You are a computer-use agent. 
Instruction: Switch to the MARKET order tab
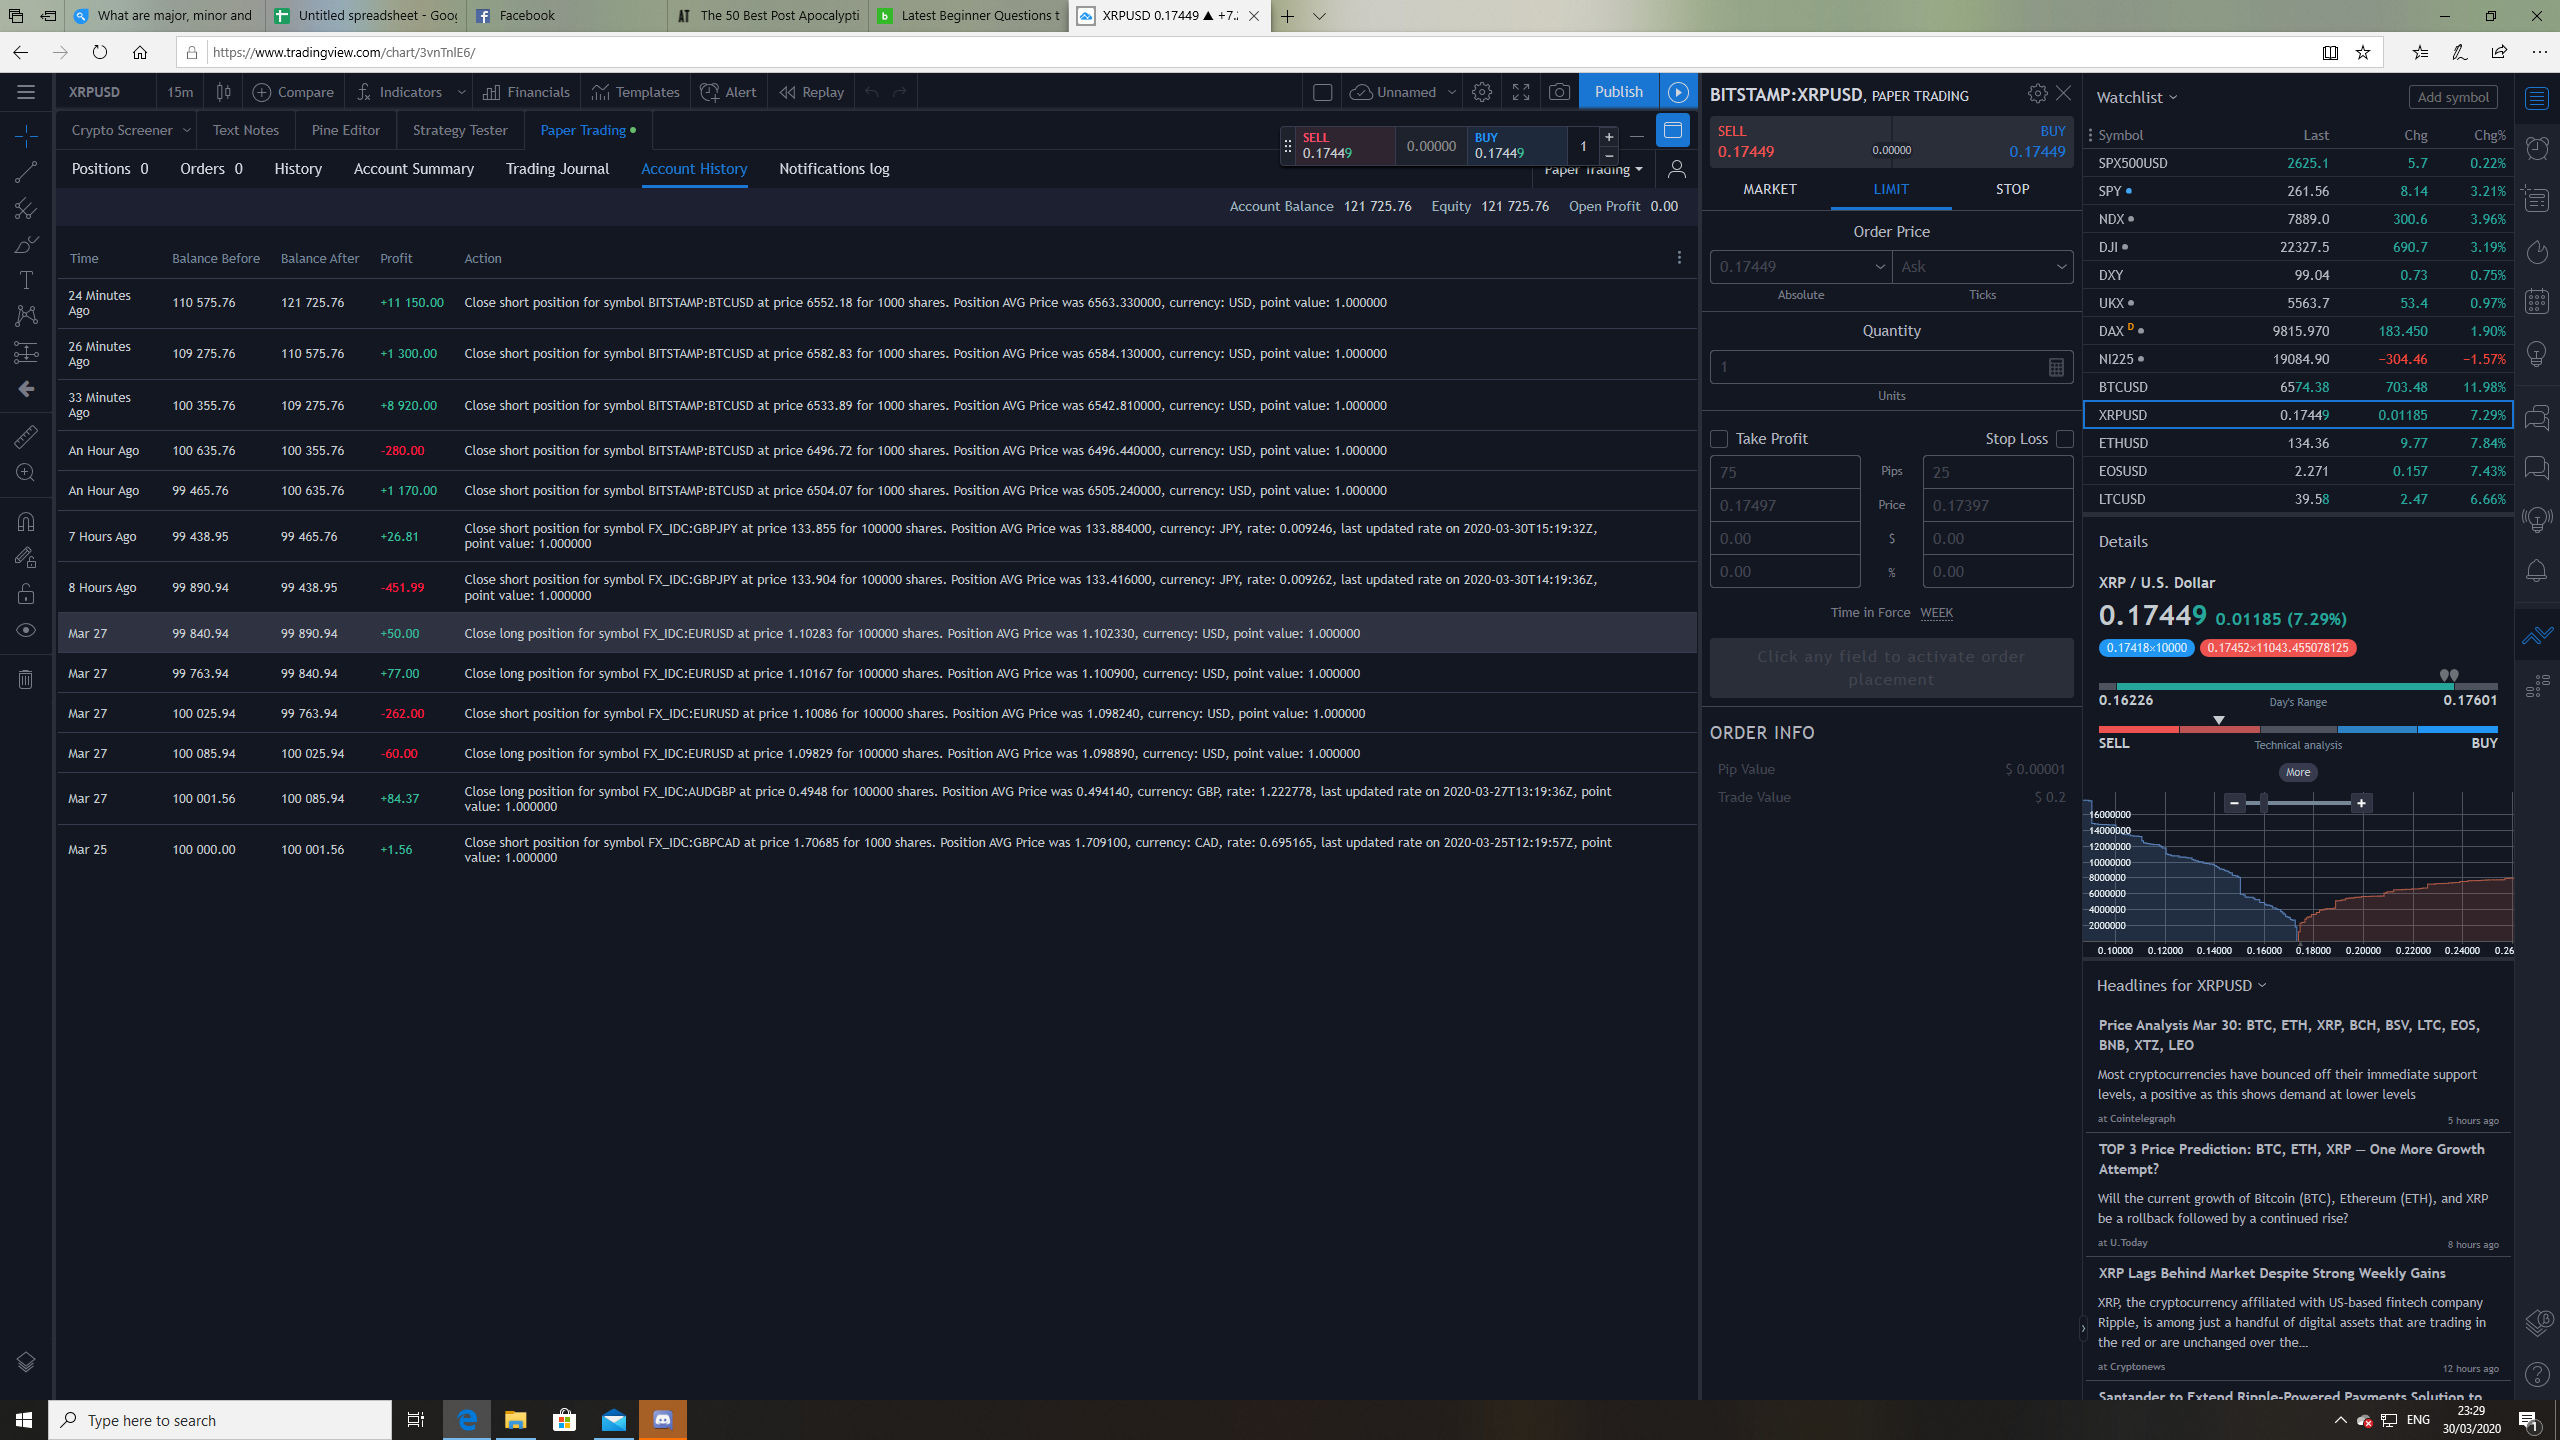1769,189
